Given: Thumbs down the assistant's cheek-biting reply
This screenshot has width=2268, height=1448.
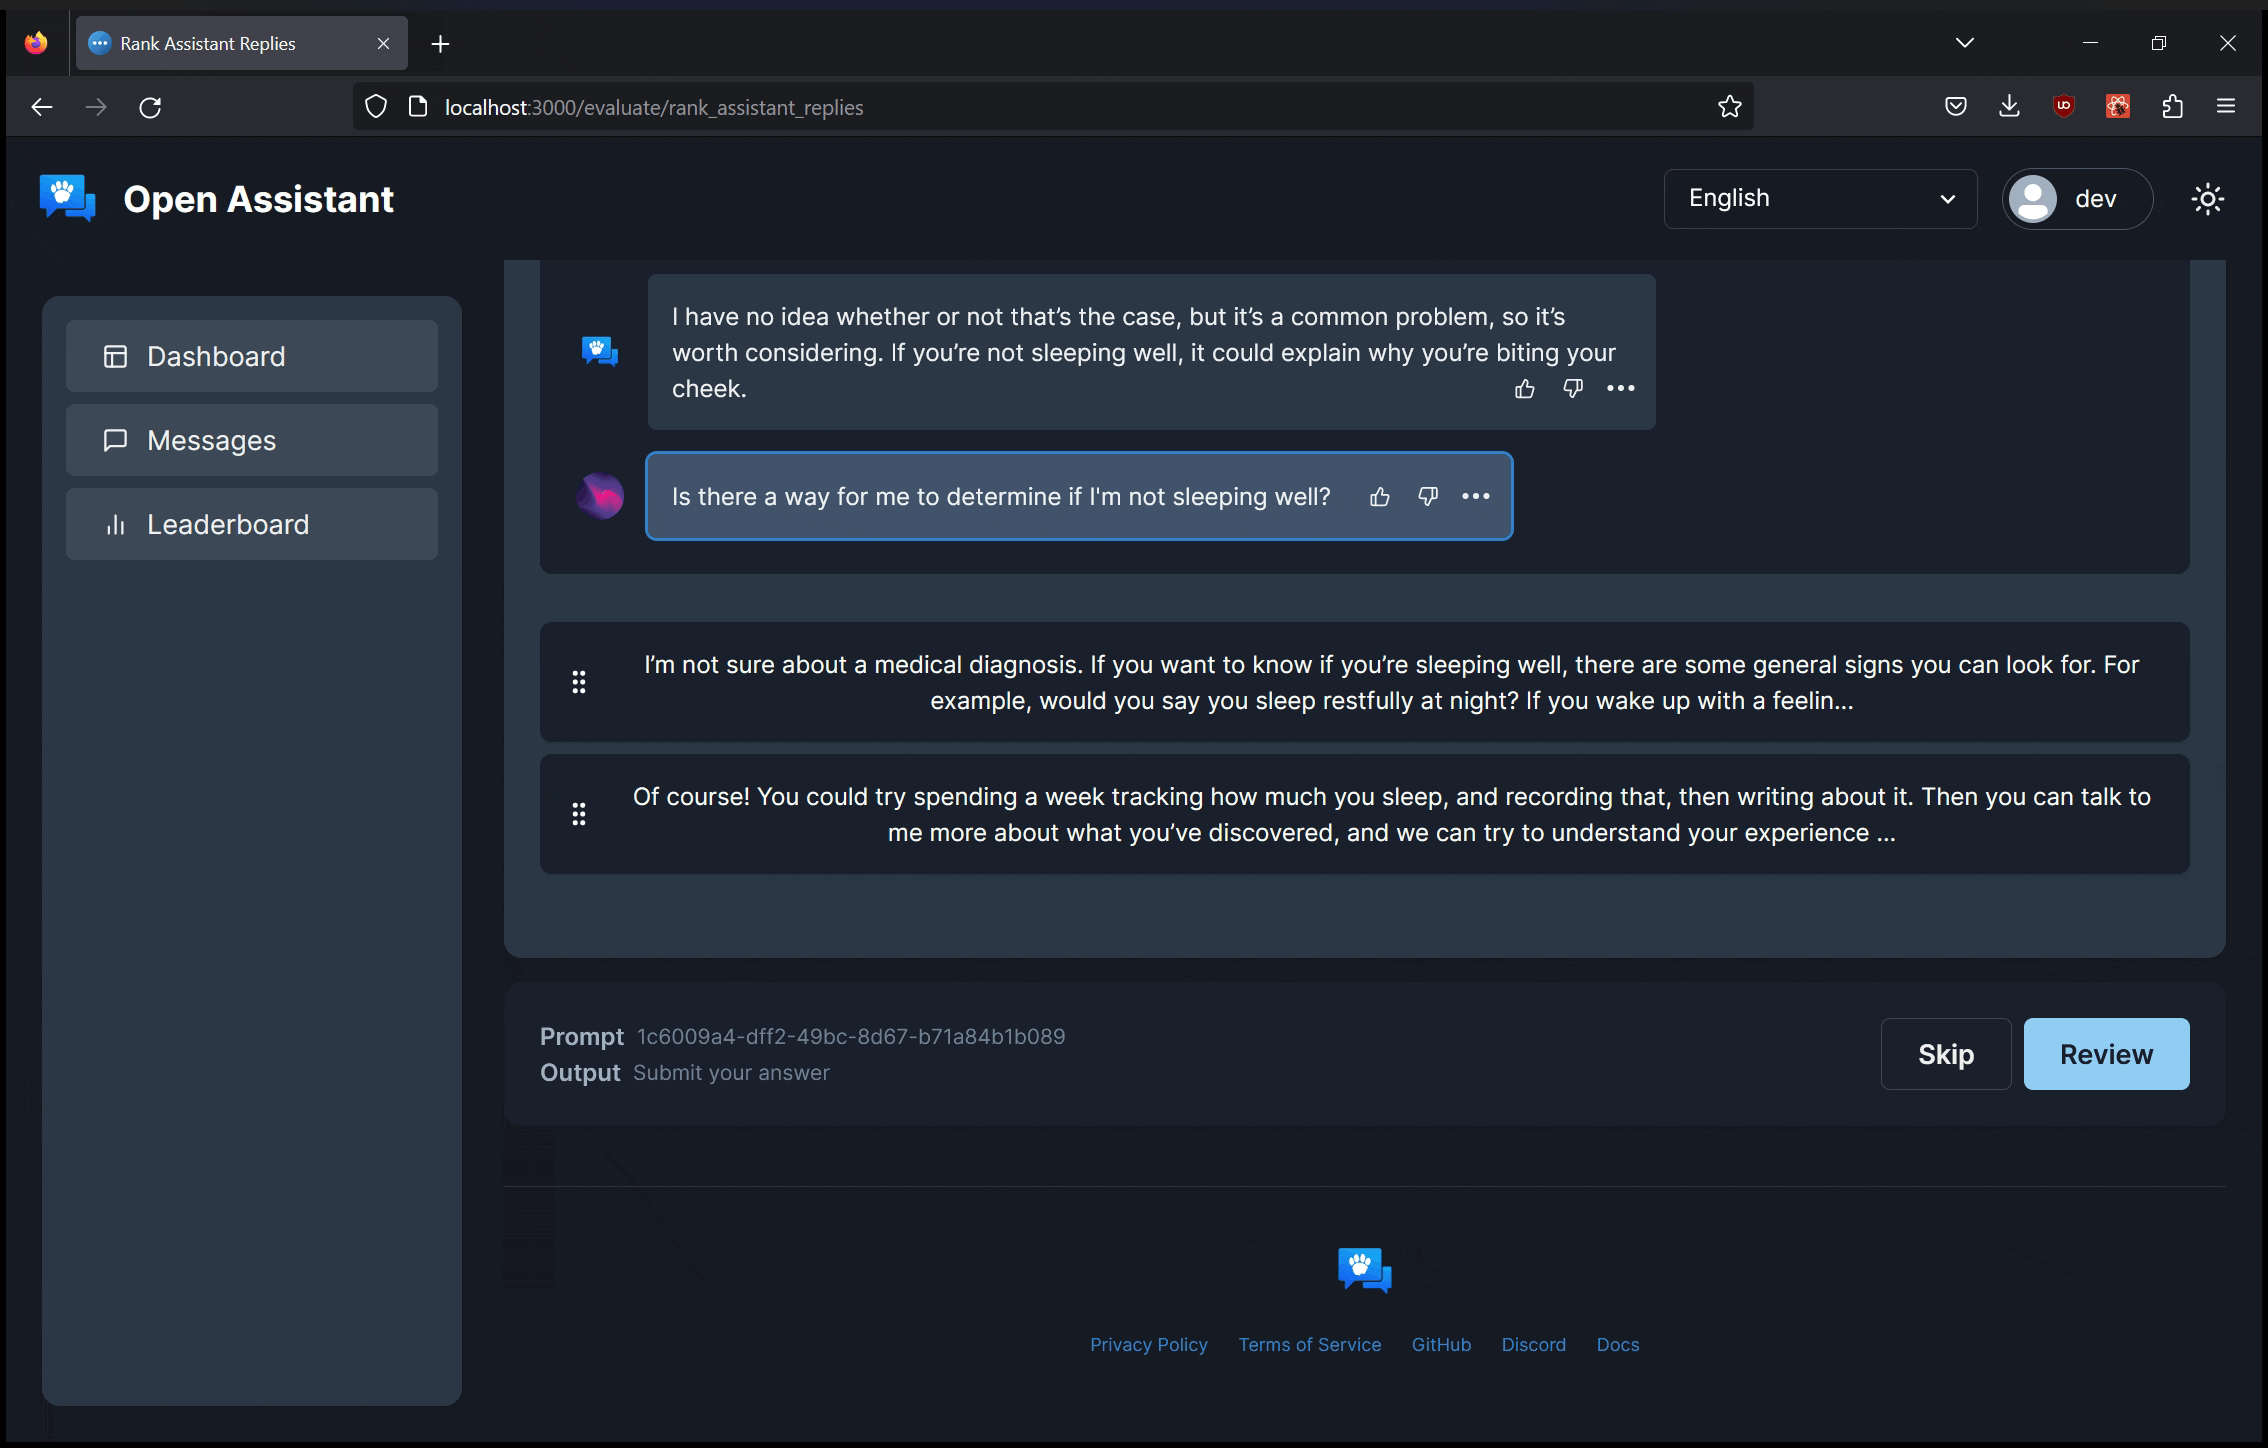Looking at the screenshot, I should point(1572,389).
